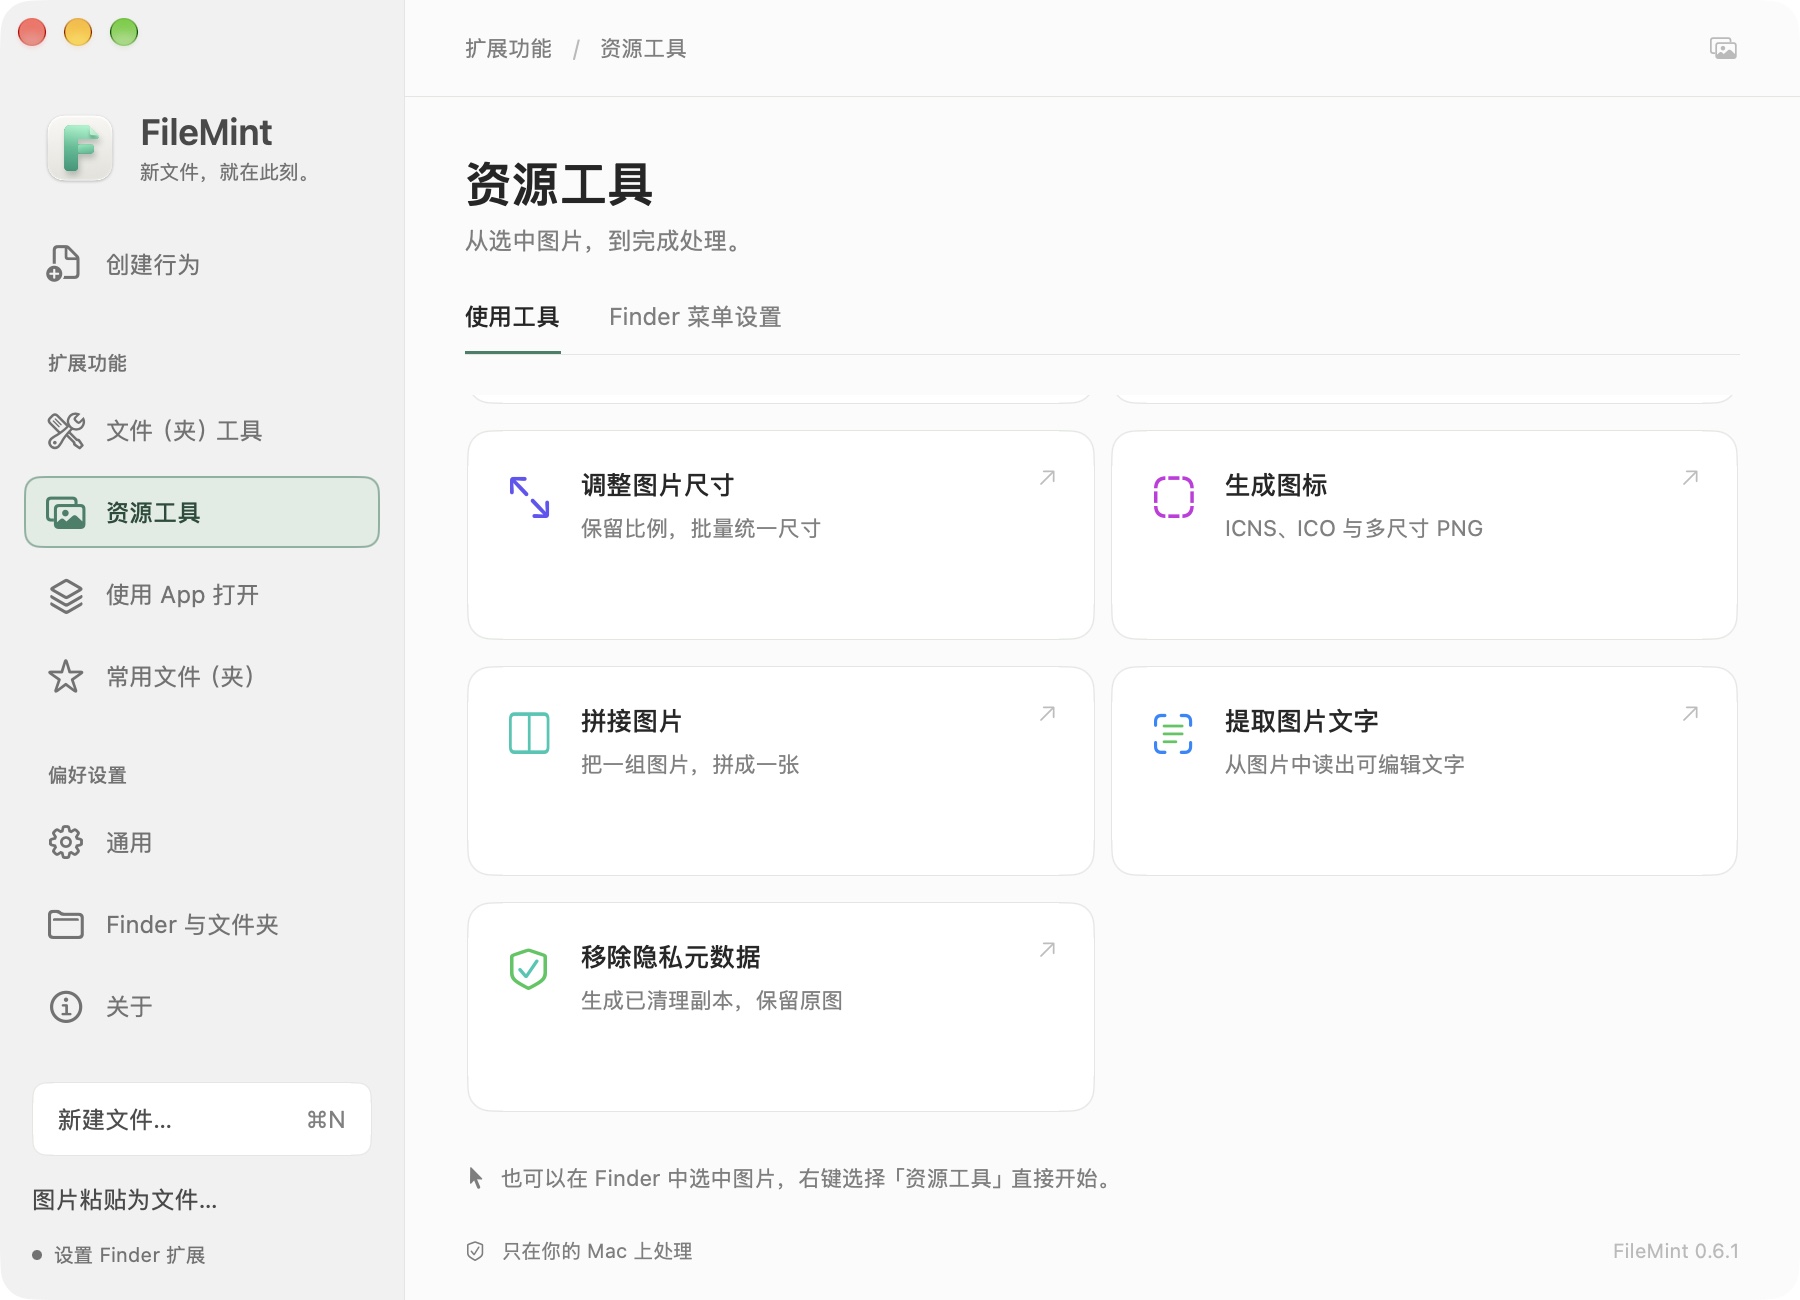Open the 通用 gear settings icon
The image size is (1800, 1300).
point(66,843)
